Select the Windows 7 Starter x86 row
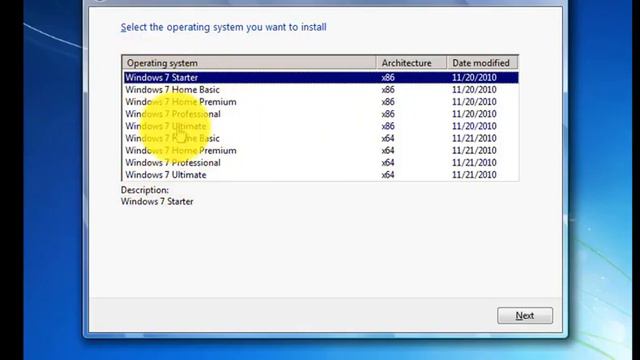This screenshot has width=640, height=360. click(x=321, y=78)
